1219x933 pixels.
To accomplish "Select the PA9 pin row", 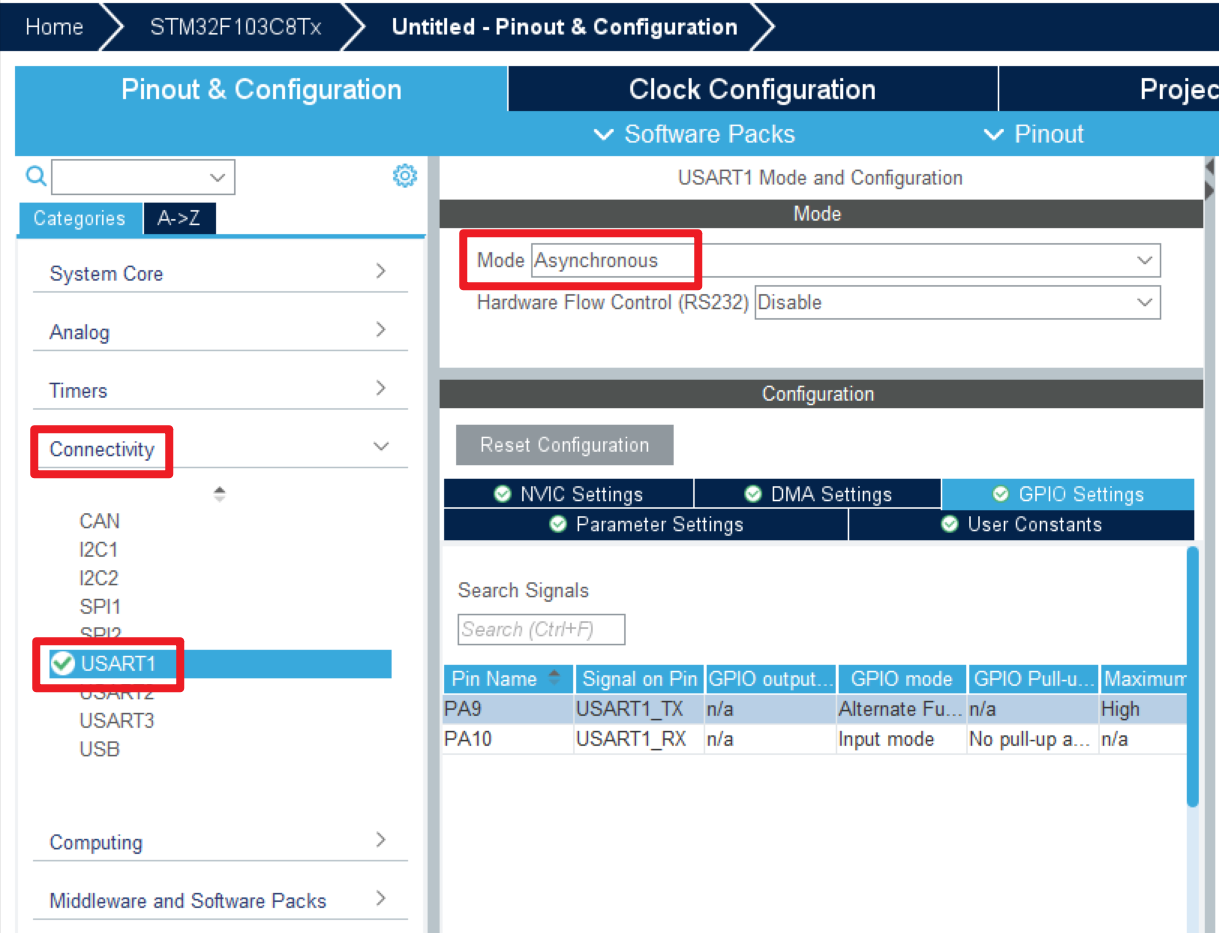I will [814, 709].
